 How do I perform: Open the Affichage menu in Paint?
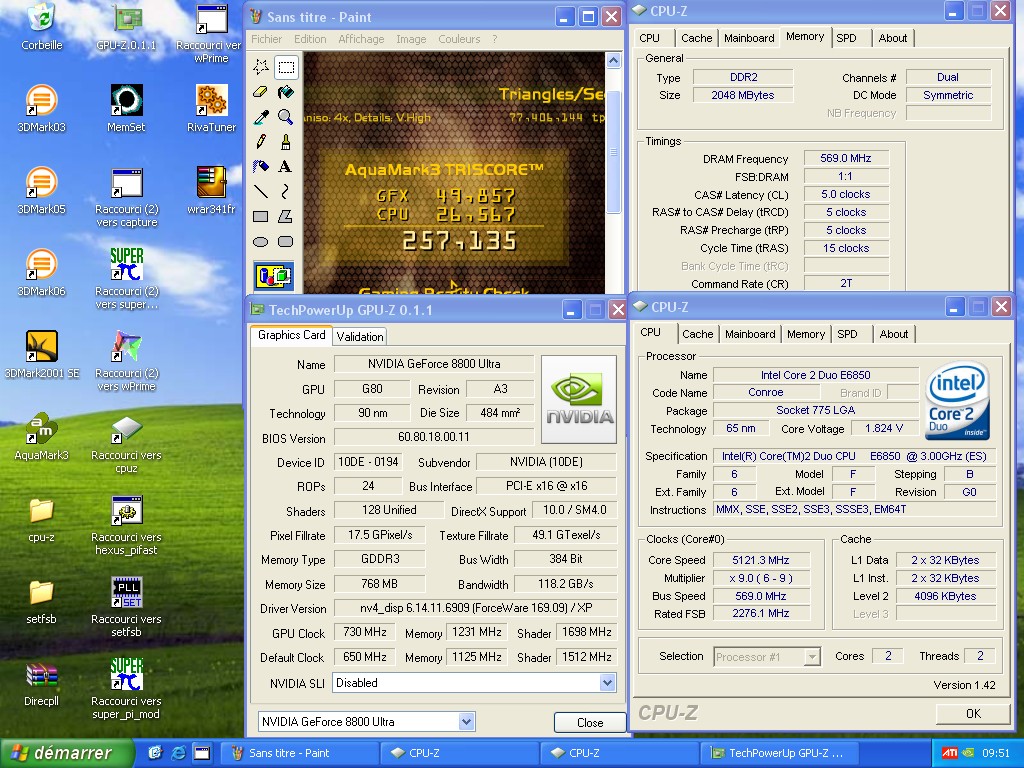pos(361,39)
